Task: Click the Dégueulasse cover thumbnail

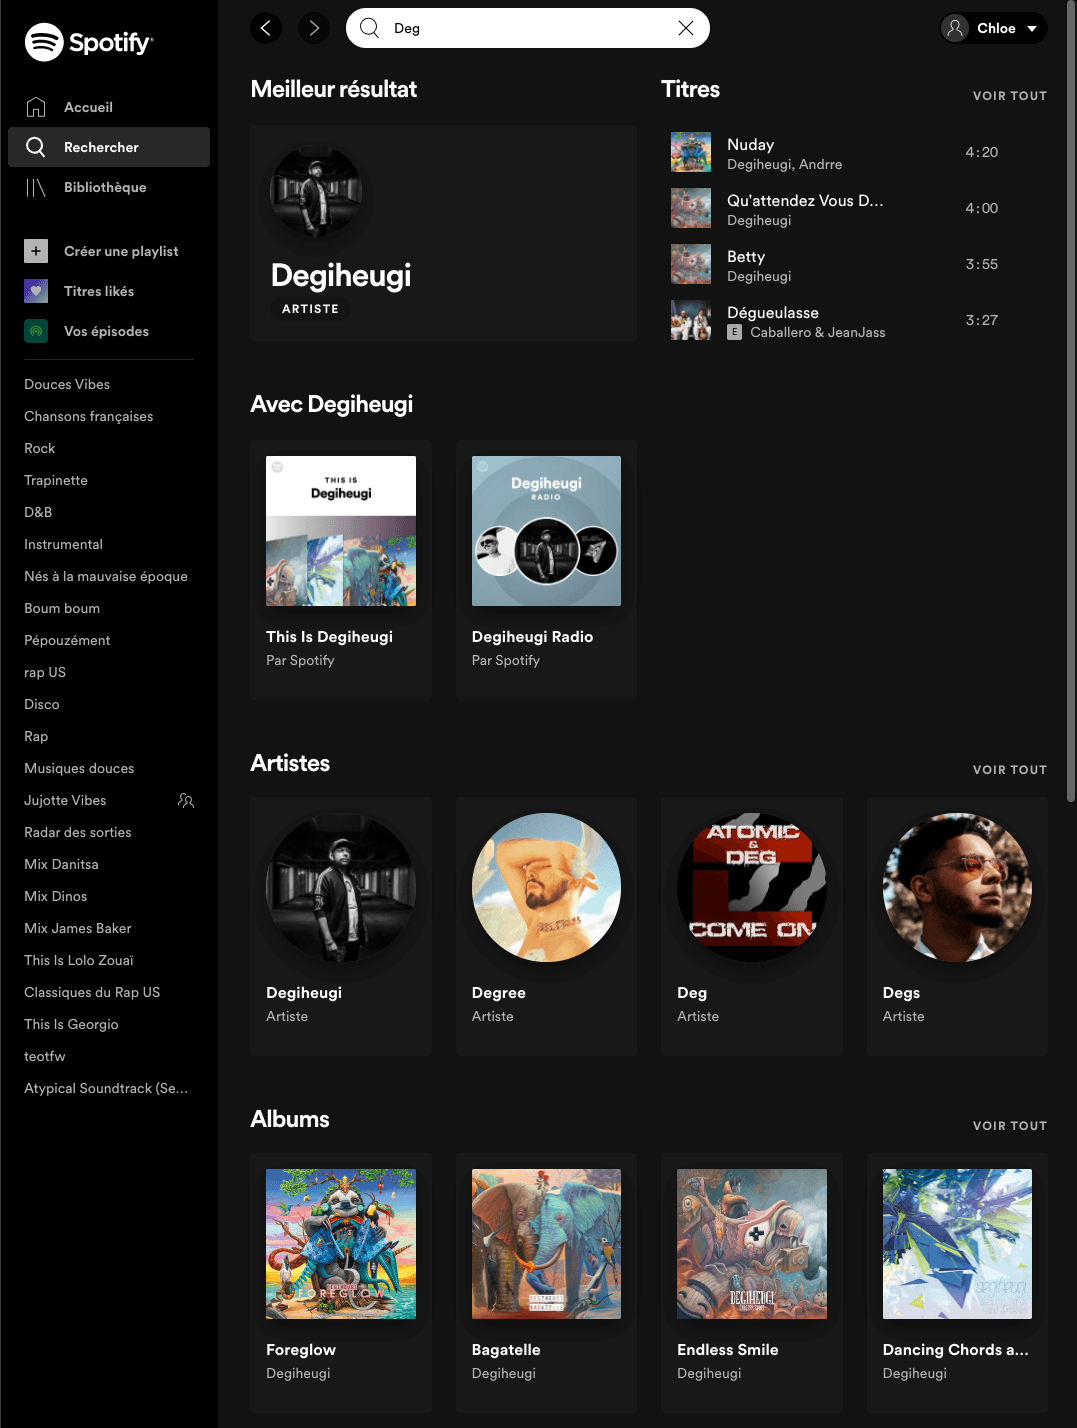Action: [691, 320]
